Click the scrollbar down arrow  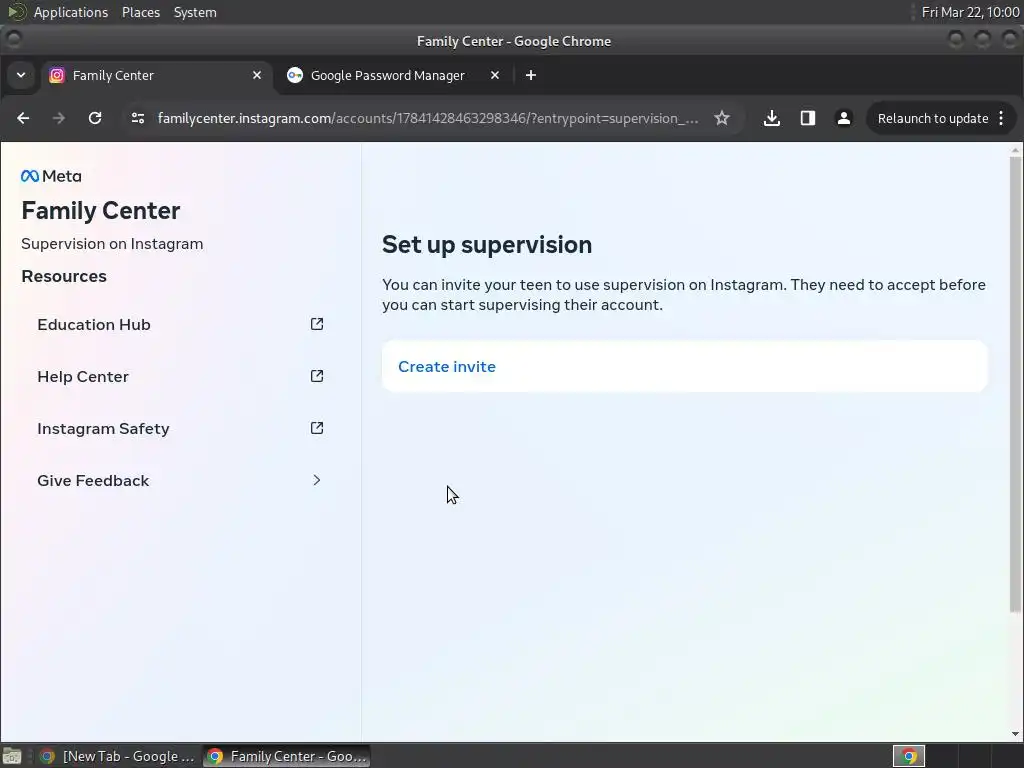point(1015,734)
